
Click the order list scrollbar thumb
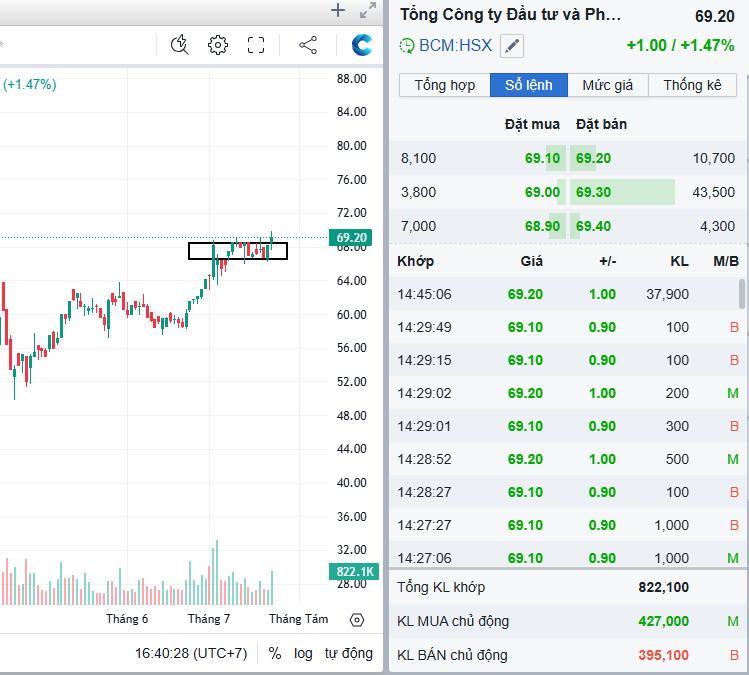point(741,293)
